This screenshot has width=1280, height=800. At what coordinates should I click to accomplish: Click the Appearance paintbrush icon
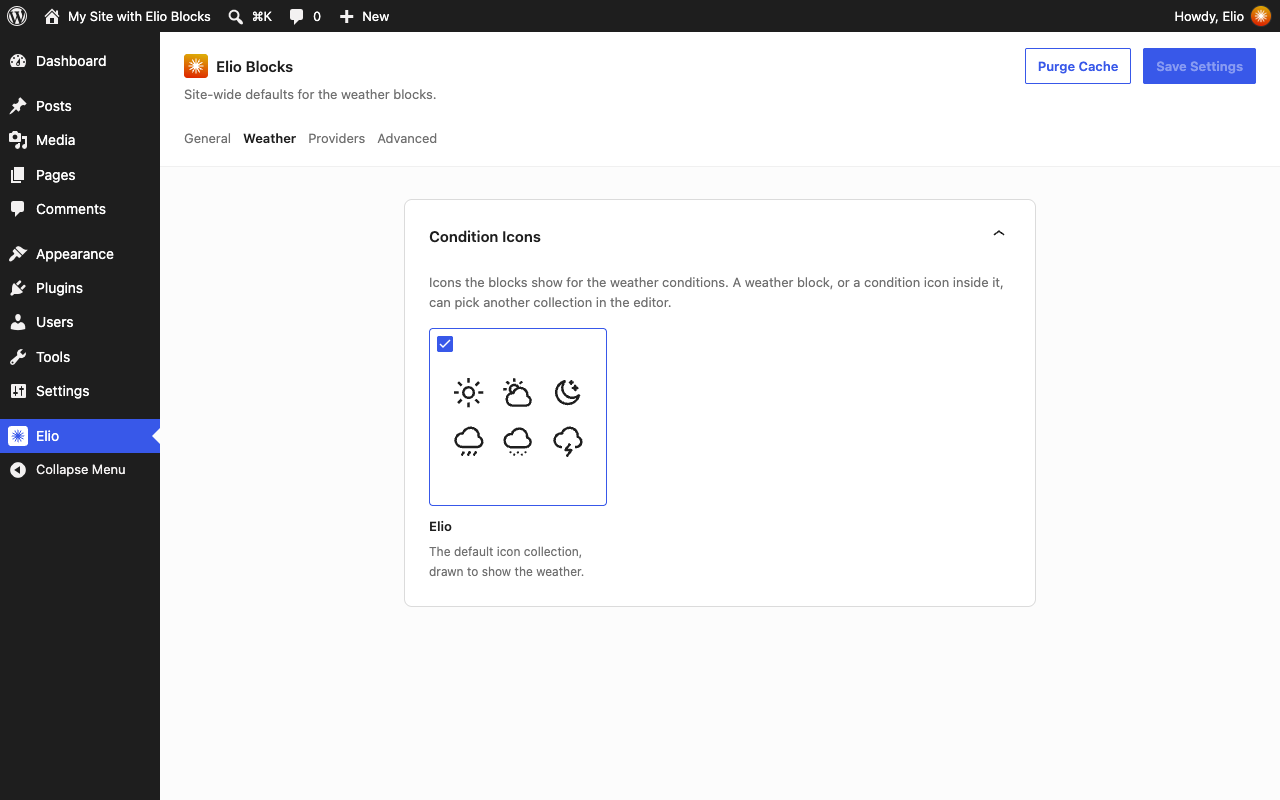pos(18,254)
